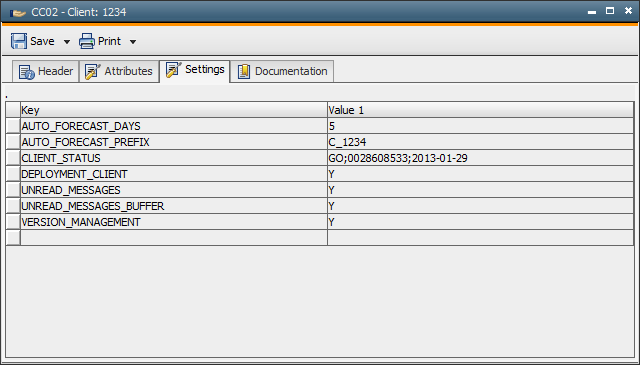Click the Value 1 column header

coord(480,110)
